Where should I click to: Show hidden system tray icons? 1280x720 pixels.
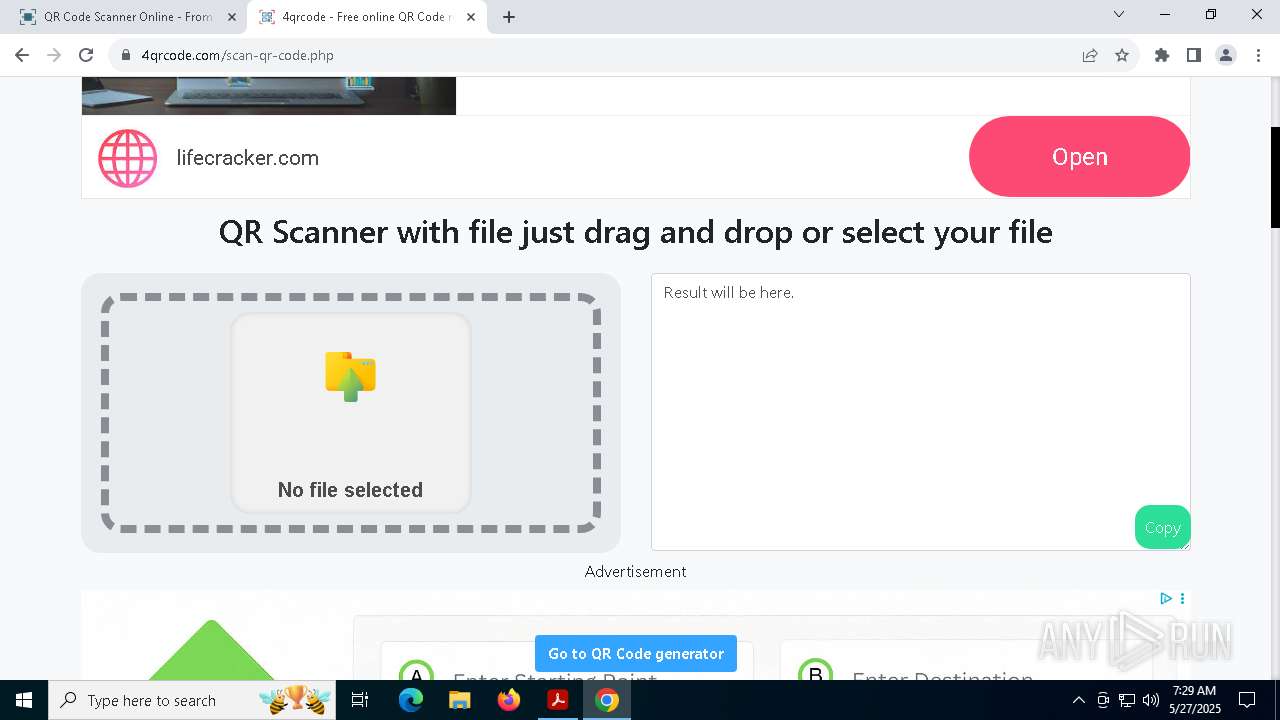(x=1078, y=700)
